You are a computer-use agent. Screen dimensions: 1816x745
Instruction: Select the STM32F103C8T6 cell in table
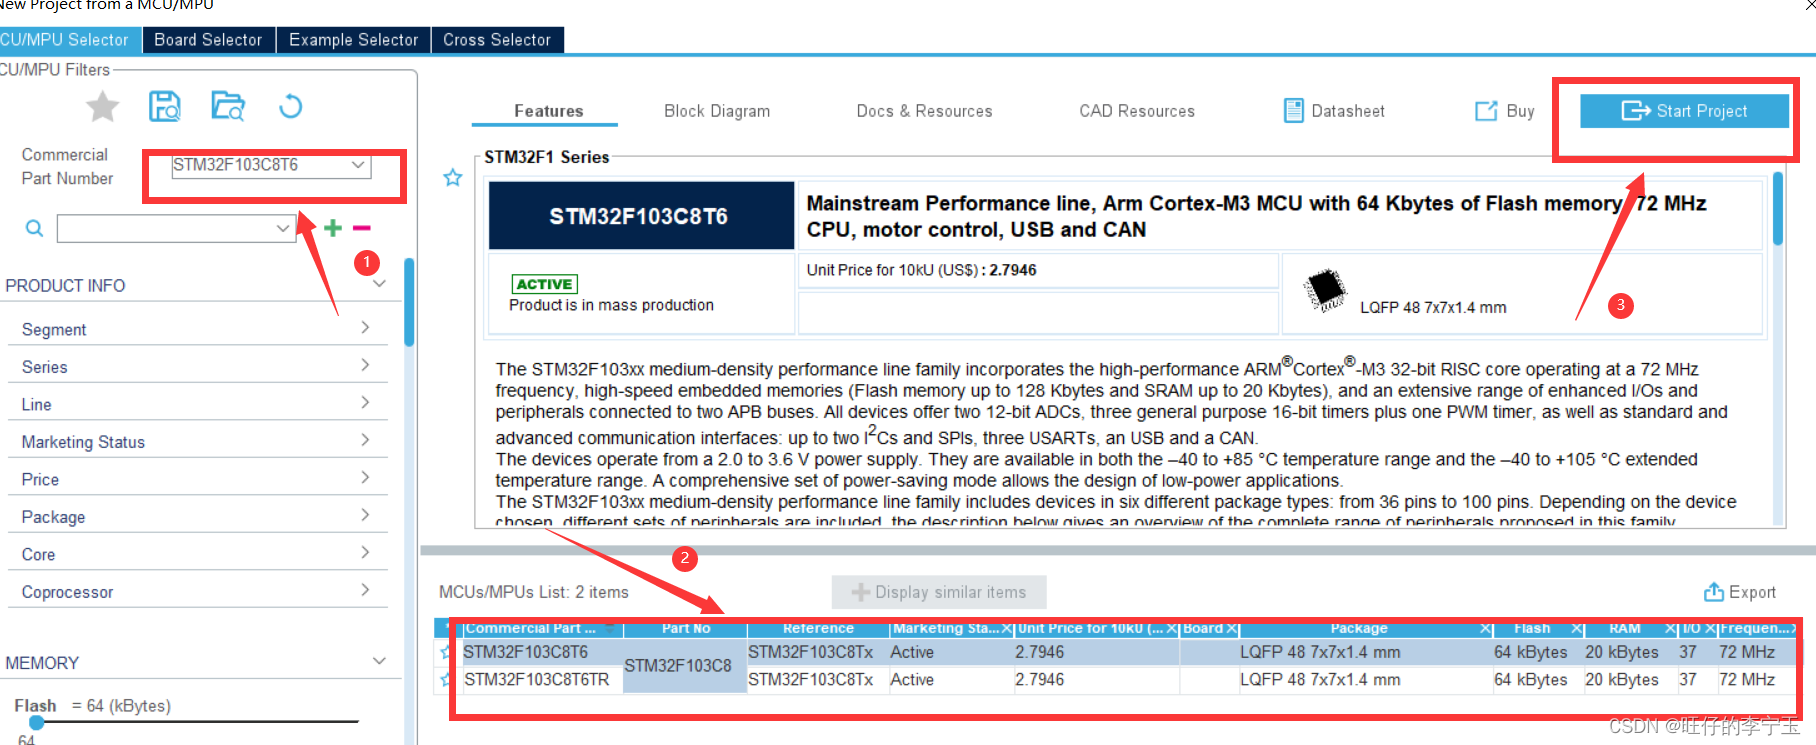[542, 652]
